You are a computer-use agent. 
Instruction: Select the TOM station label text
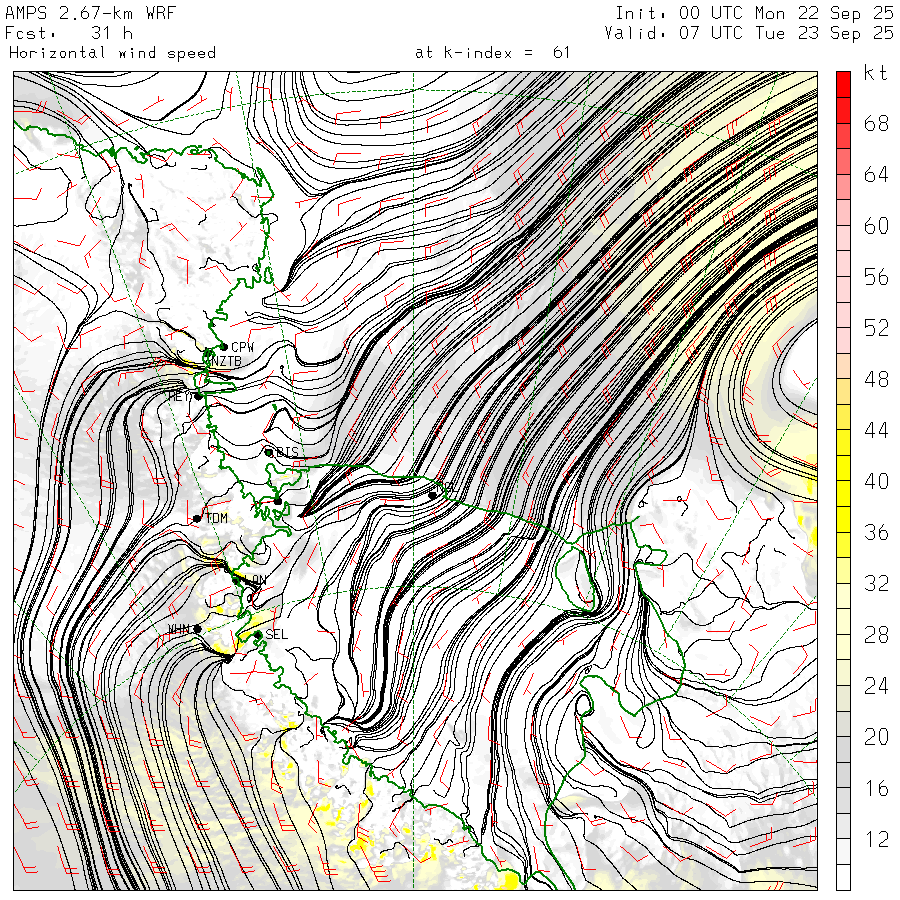click(x=216, y=518)
